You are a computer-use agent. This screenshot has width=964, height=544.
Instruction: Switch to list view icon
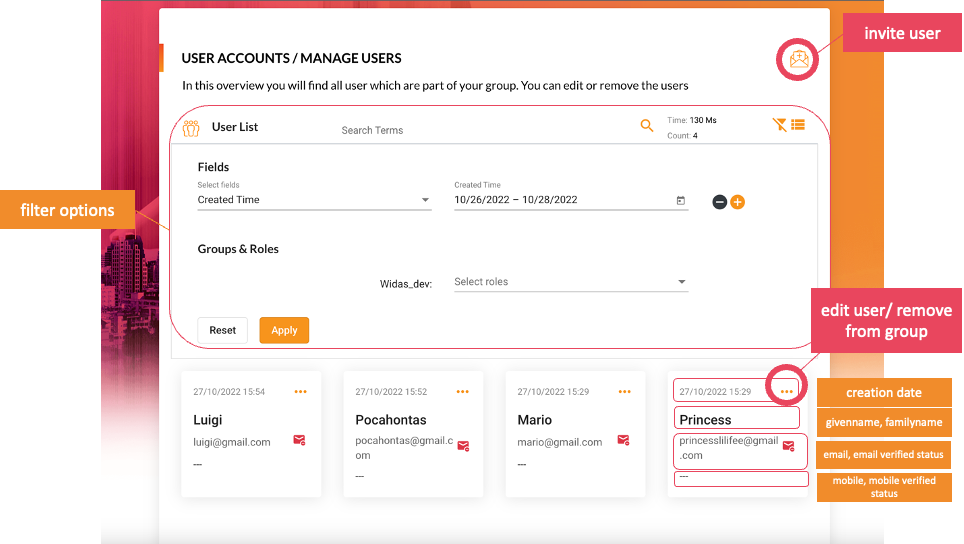(x=798, y=125)
